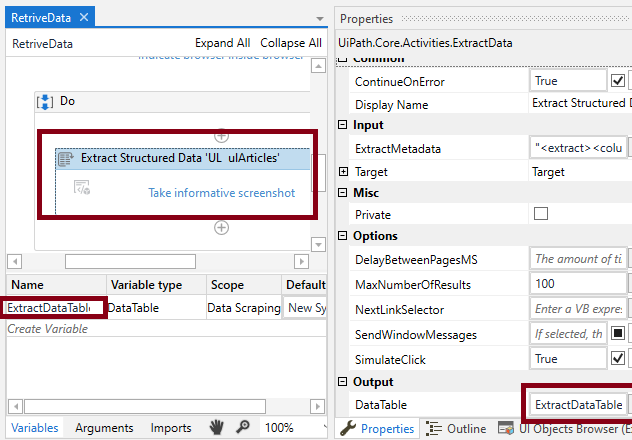The width and height of the screenshot is (632, 440).
Task: Edit the Display Name value
Action: pyautogui.click(x=580, y=104)
